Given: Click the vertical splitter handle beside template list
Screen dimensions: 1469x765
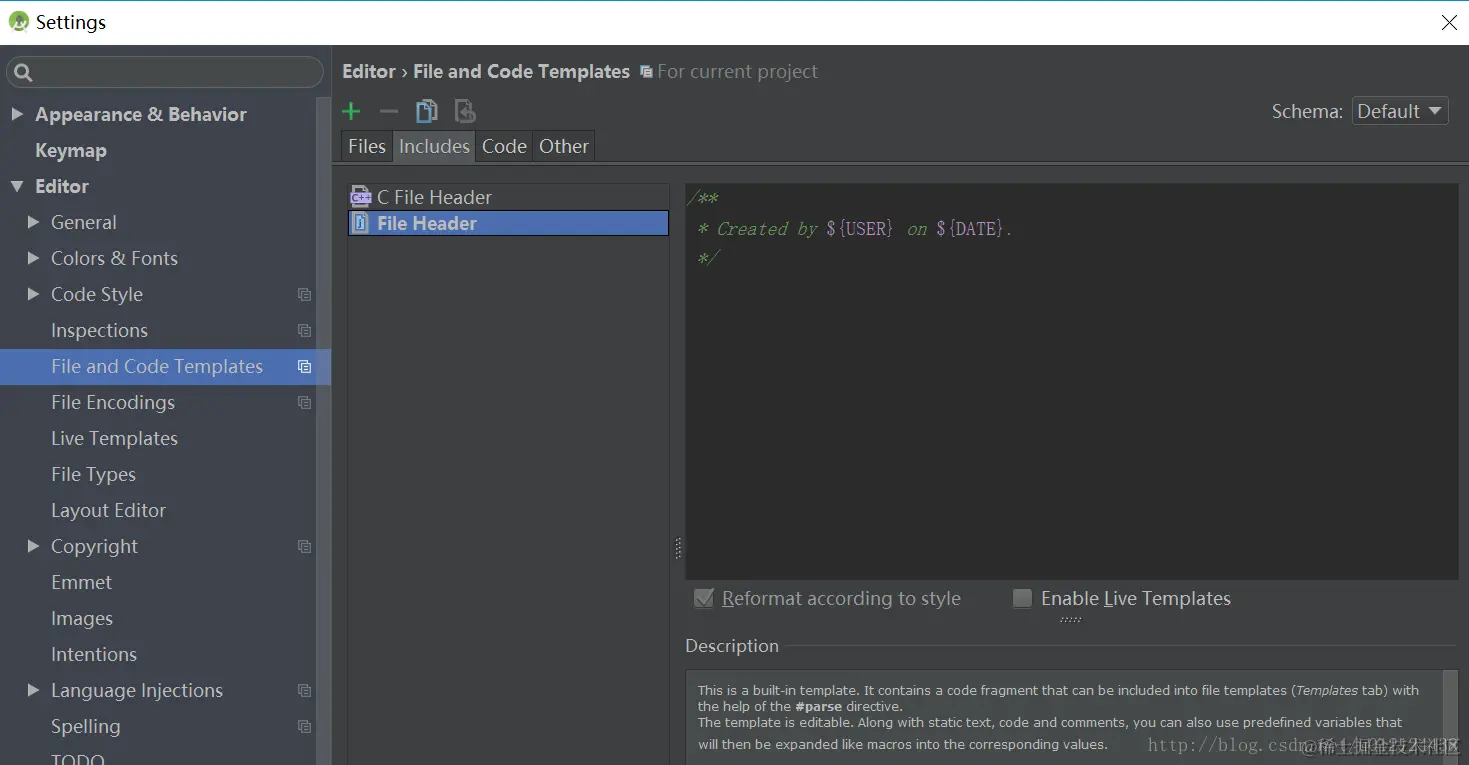Looking at the screenshot, I should [x=678, y=548].
